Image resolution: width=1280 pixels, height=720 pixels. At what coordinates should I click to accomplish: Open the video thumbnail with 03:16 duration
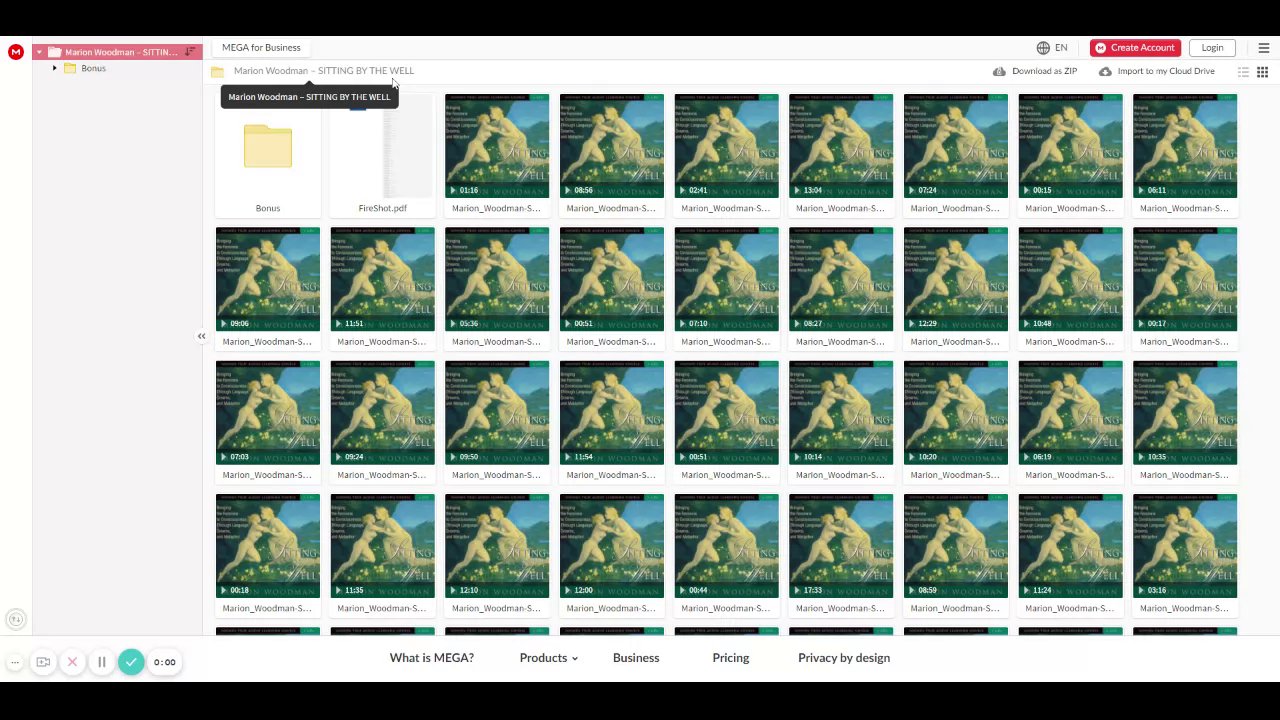[x=1185, y=553]
